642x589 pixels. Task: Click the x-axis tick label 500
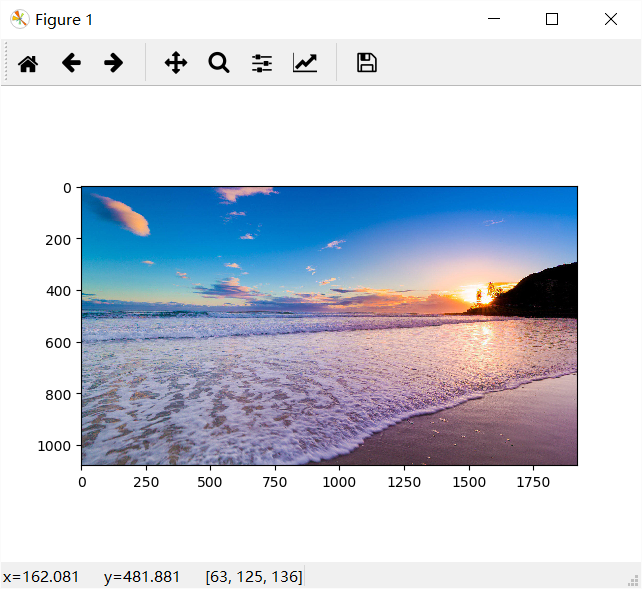[x=210, y=482]
